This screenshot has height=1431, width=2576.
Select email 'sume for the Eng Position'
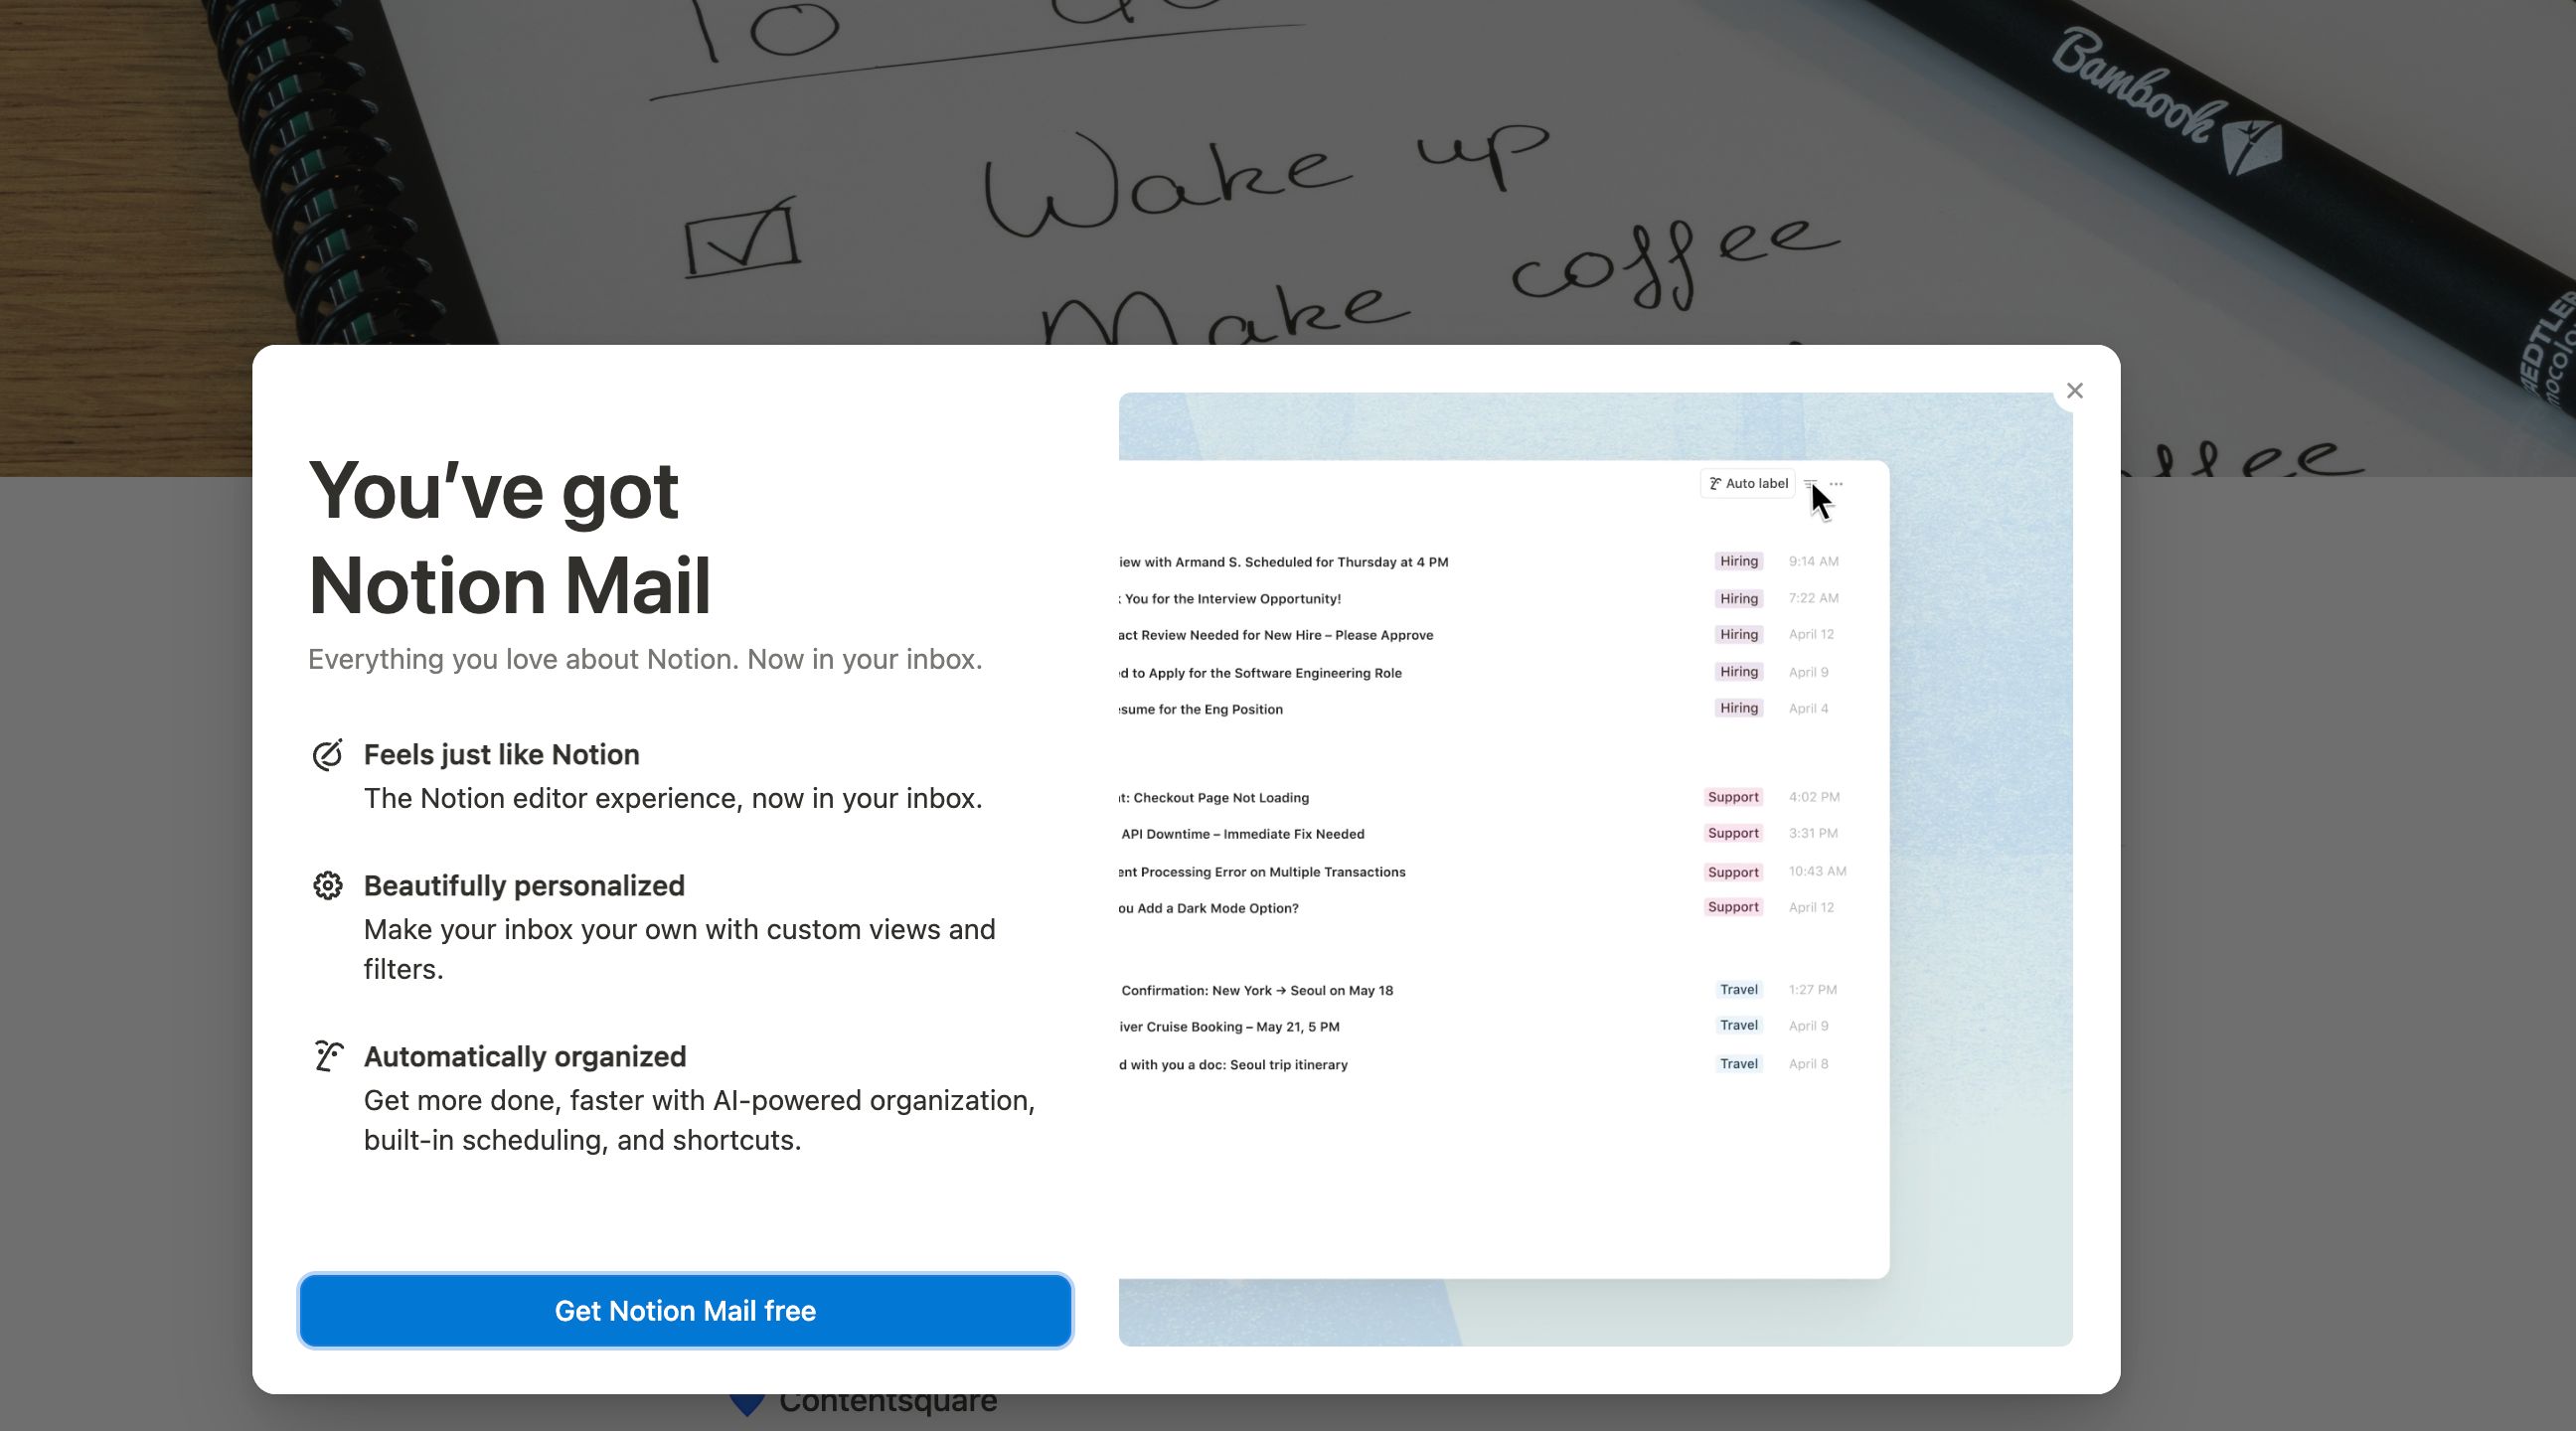pos(1201,709)
